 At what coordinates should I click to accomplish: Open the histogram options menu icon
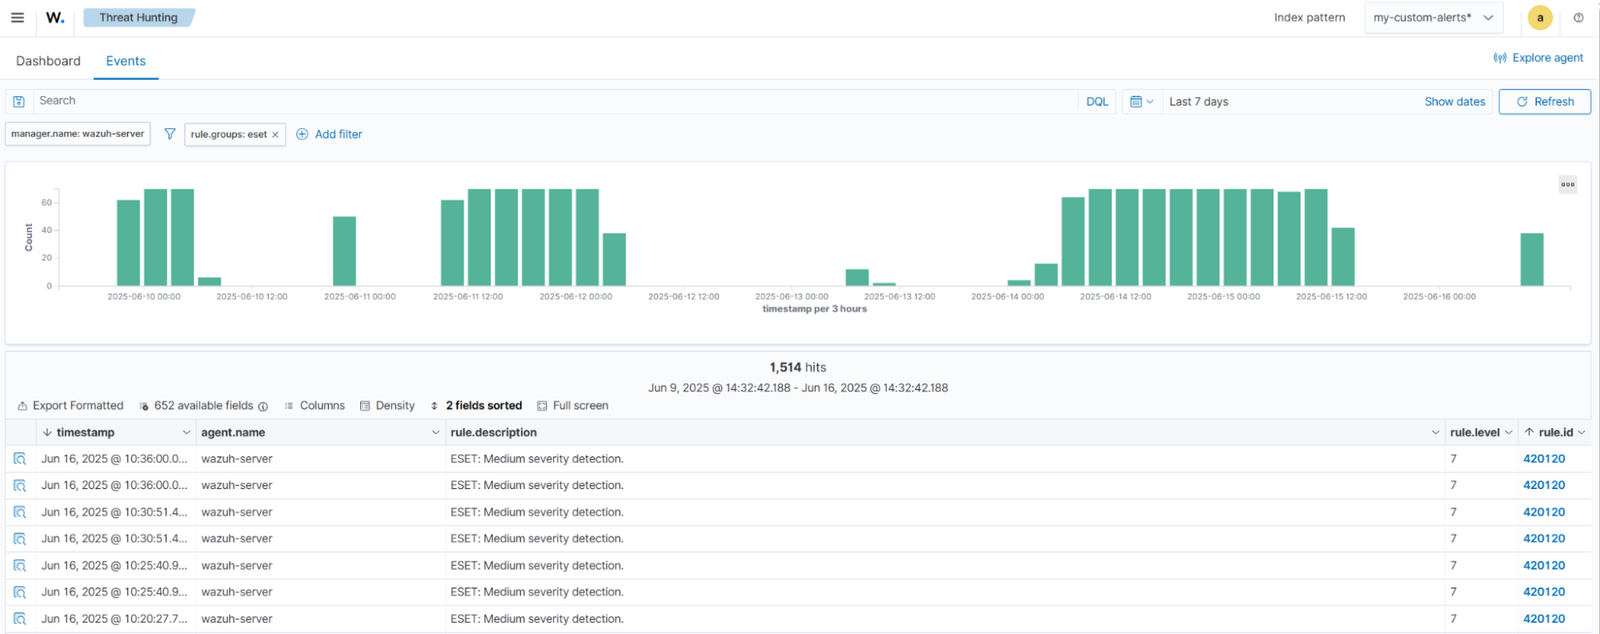1567,184
